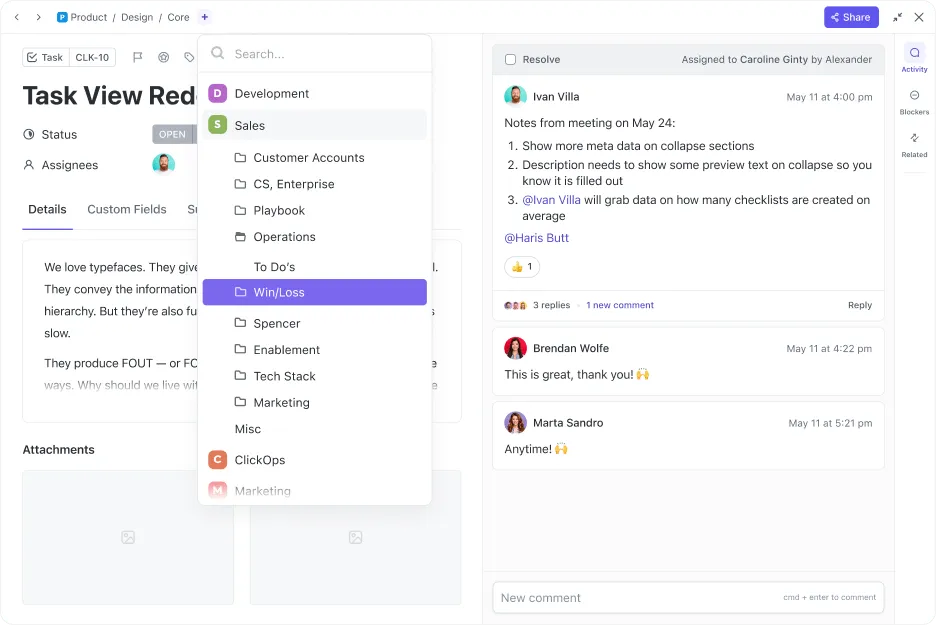Open the second attachment thumbnail
The image size is (936, 625).
pos(355,537)
